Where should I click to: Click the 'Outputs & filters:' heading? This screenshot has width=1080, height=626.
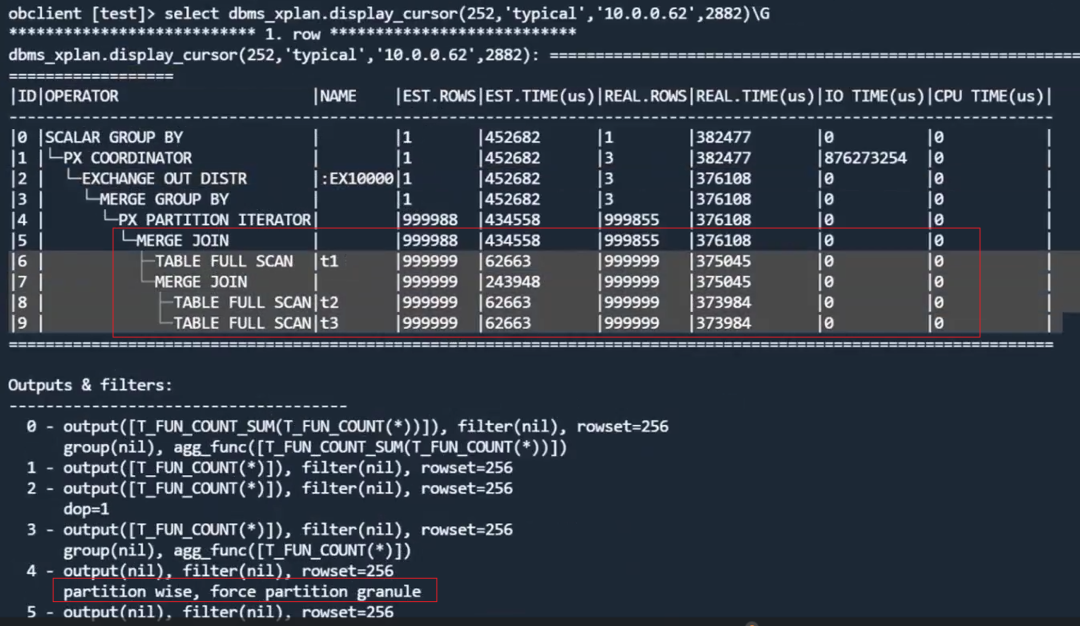coord(90,386)
